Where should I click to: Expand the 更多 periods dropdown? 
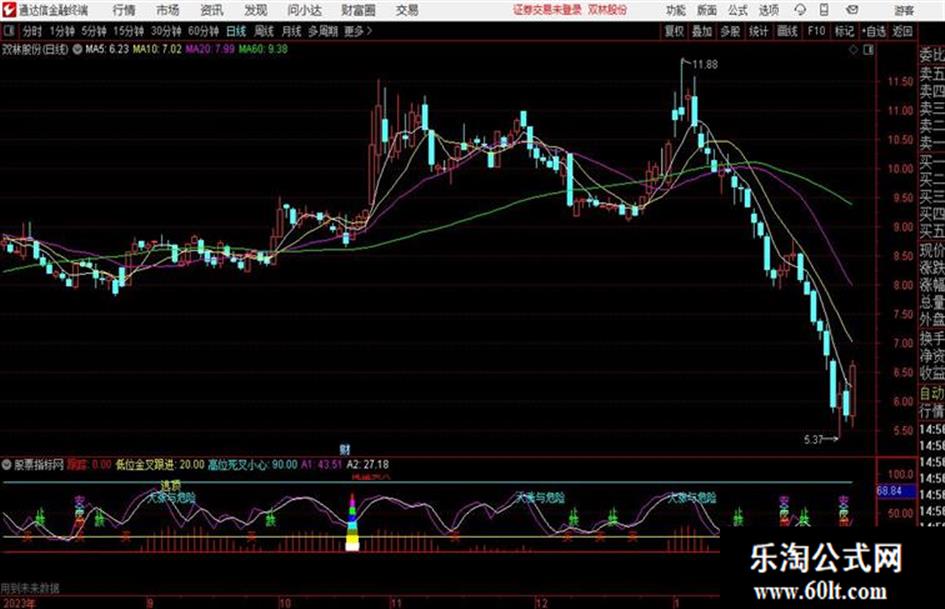pos(359,31)
